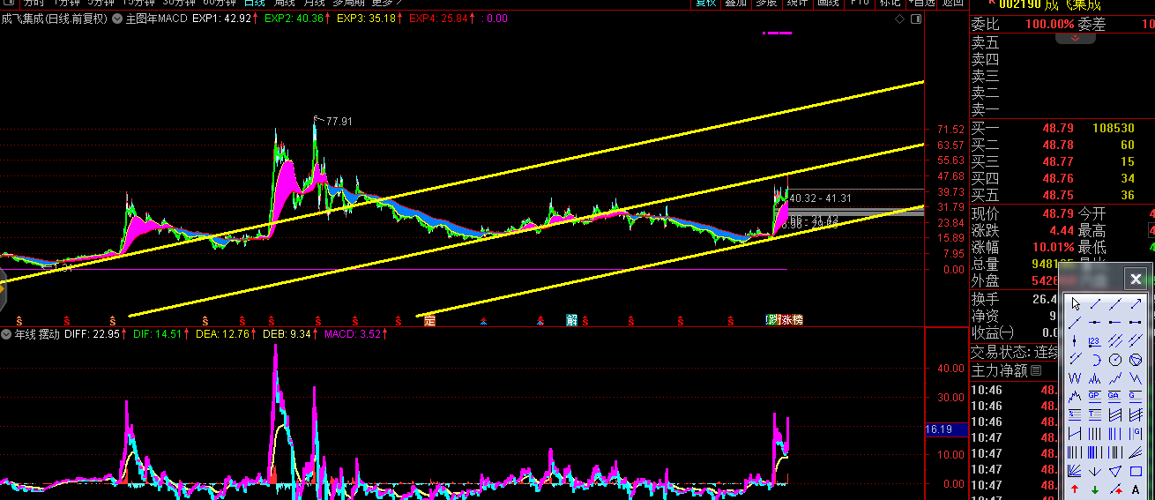The width and height of the screenshot is (1155, 500).
Task: Click the EXP1: 42.92 indicator value
Action: tap(222, 18)
